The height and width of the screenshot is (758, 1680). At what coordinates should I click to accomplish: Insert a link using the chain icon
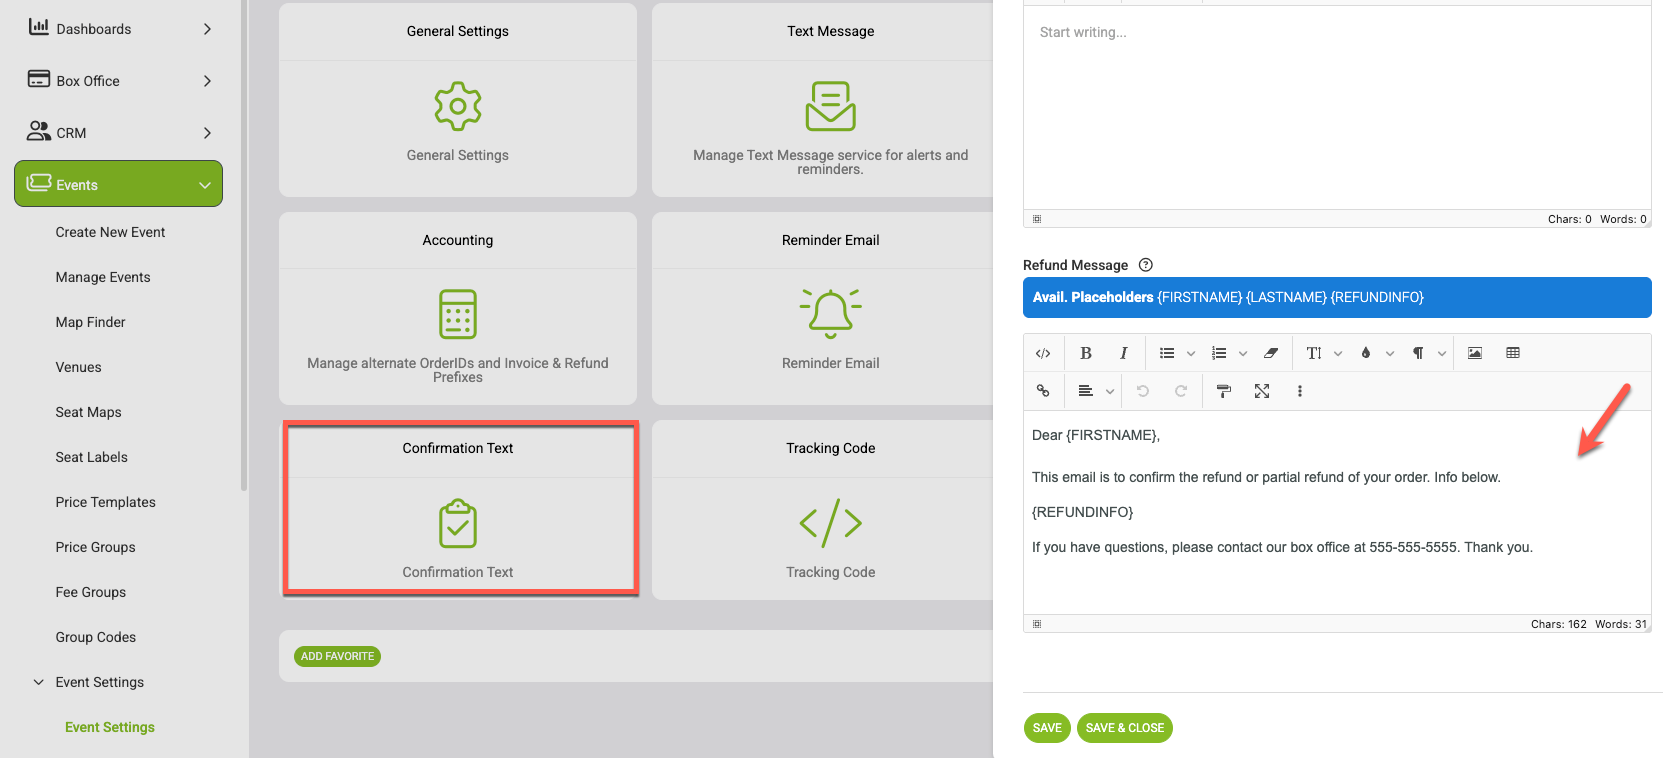(1043, 391)
